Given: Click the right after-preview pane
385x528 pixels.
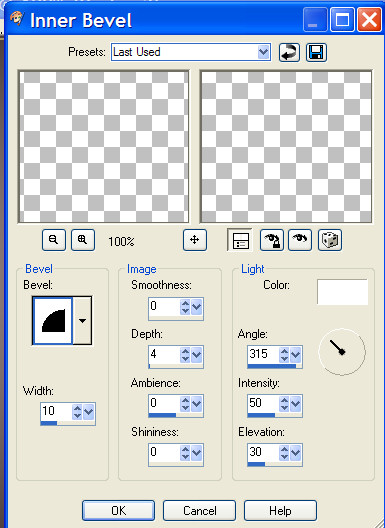Looking at the screenshot, I should [x=286, y=147].
